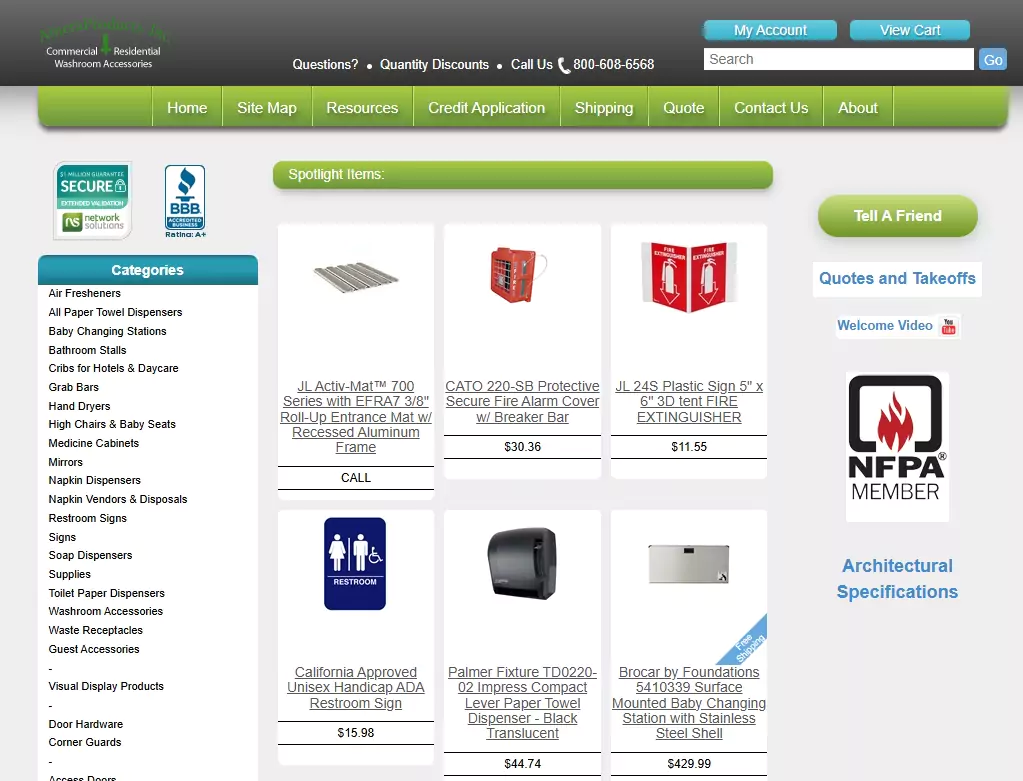Select the Toilet Paper Dispensers category
This screenshot has height=781, width=1023.
click(x=107, y=593)
